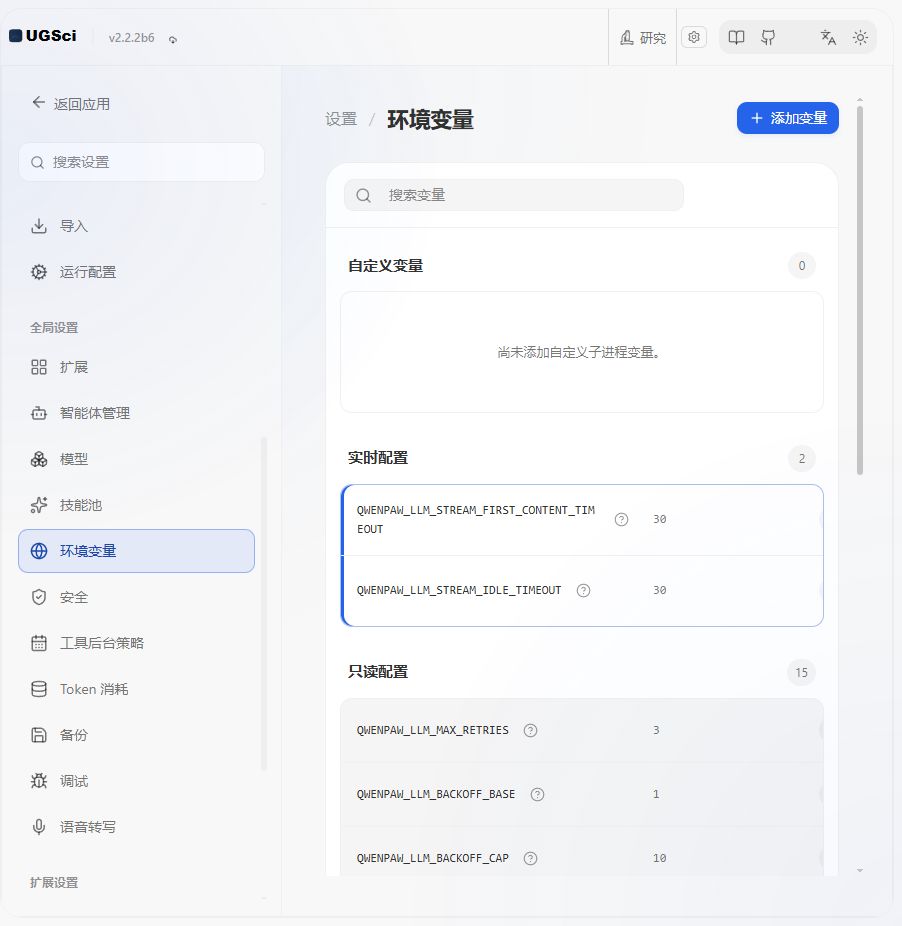This screenshot has width=902, height=926.
Task: Click the UGSci logo
Action: coord(43,35)
